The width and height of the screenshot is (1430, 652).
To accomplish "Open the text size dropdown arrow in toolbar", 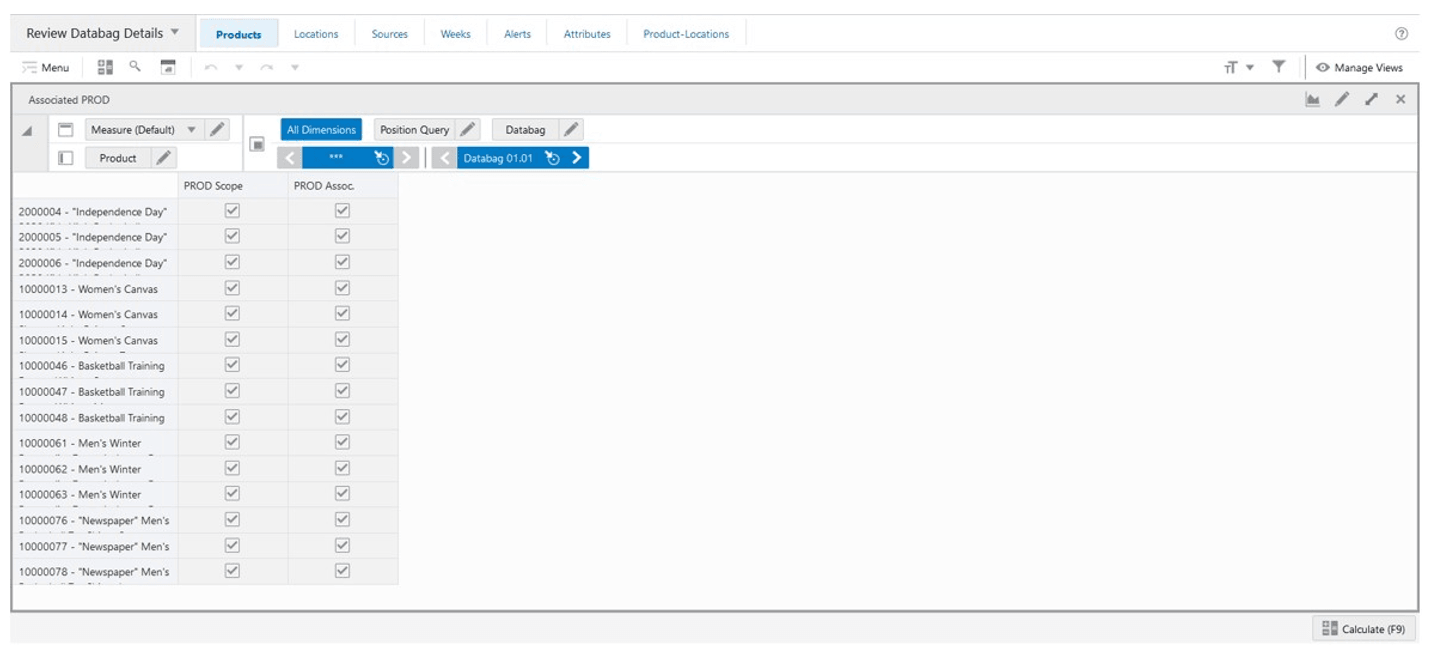I will (x=1250, y=67).
